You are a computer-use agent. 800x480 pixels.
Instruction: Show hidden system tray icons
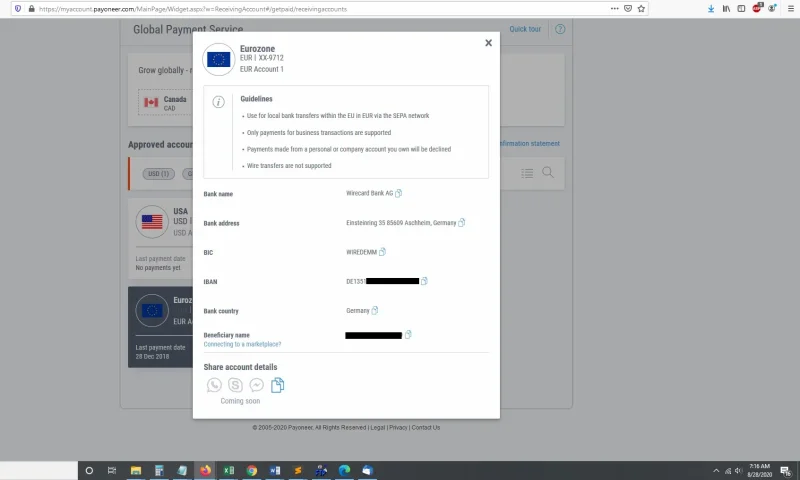716,470
